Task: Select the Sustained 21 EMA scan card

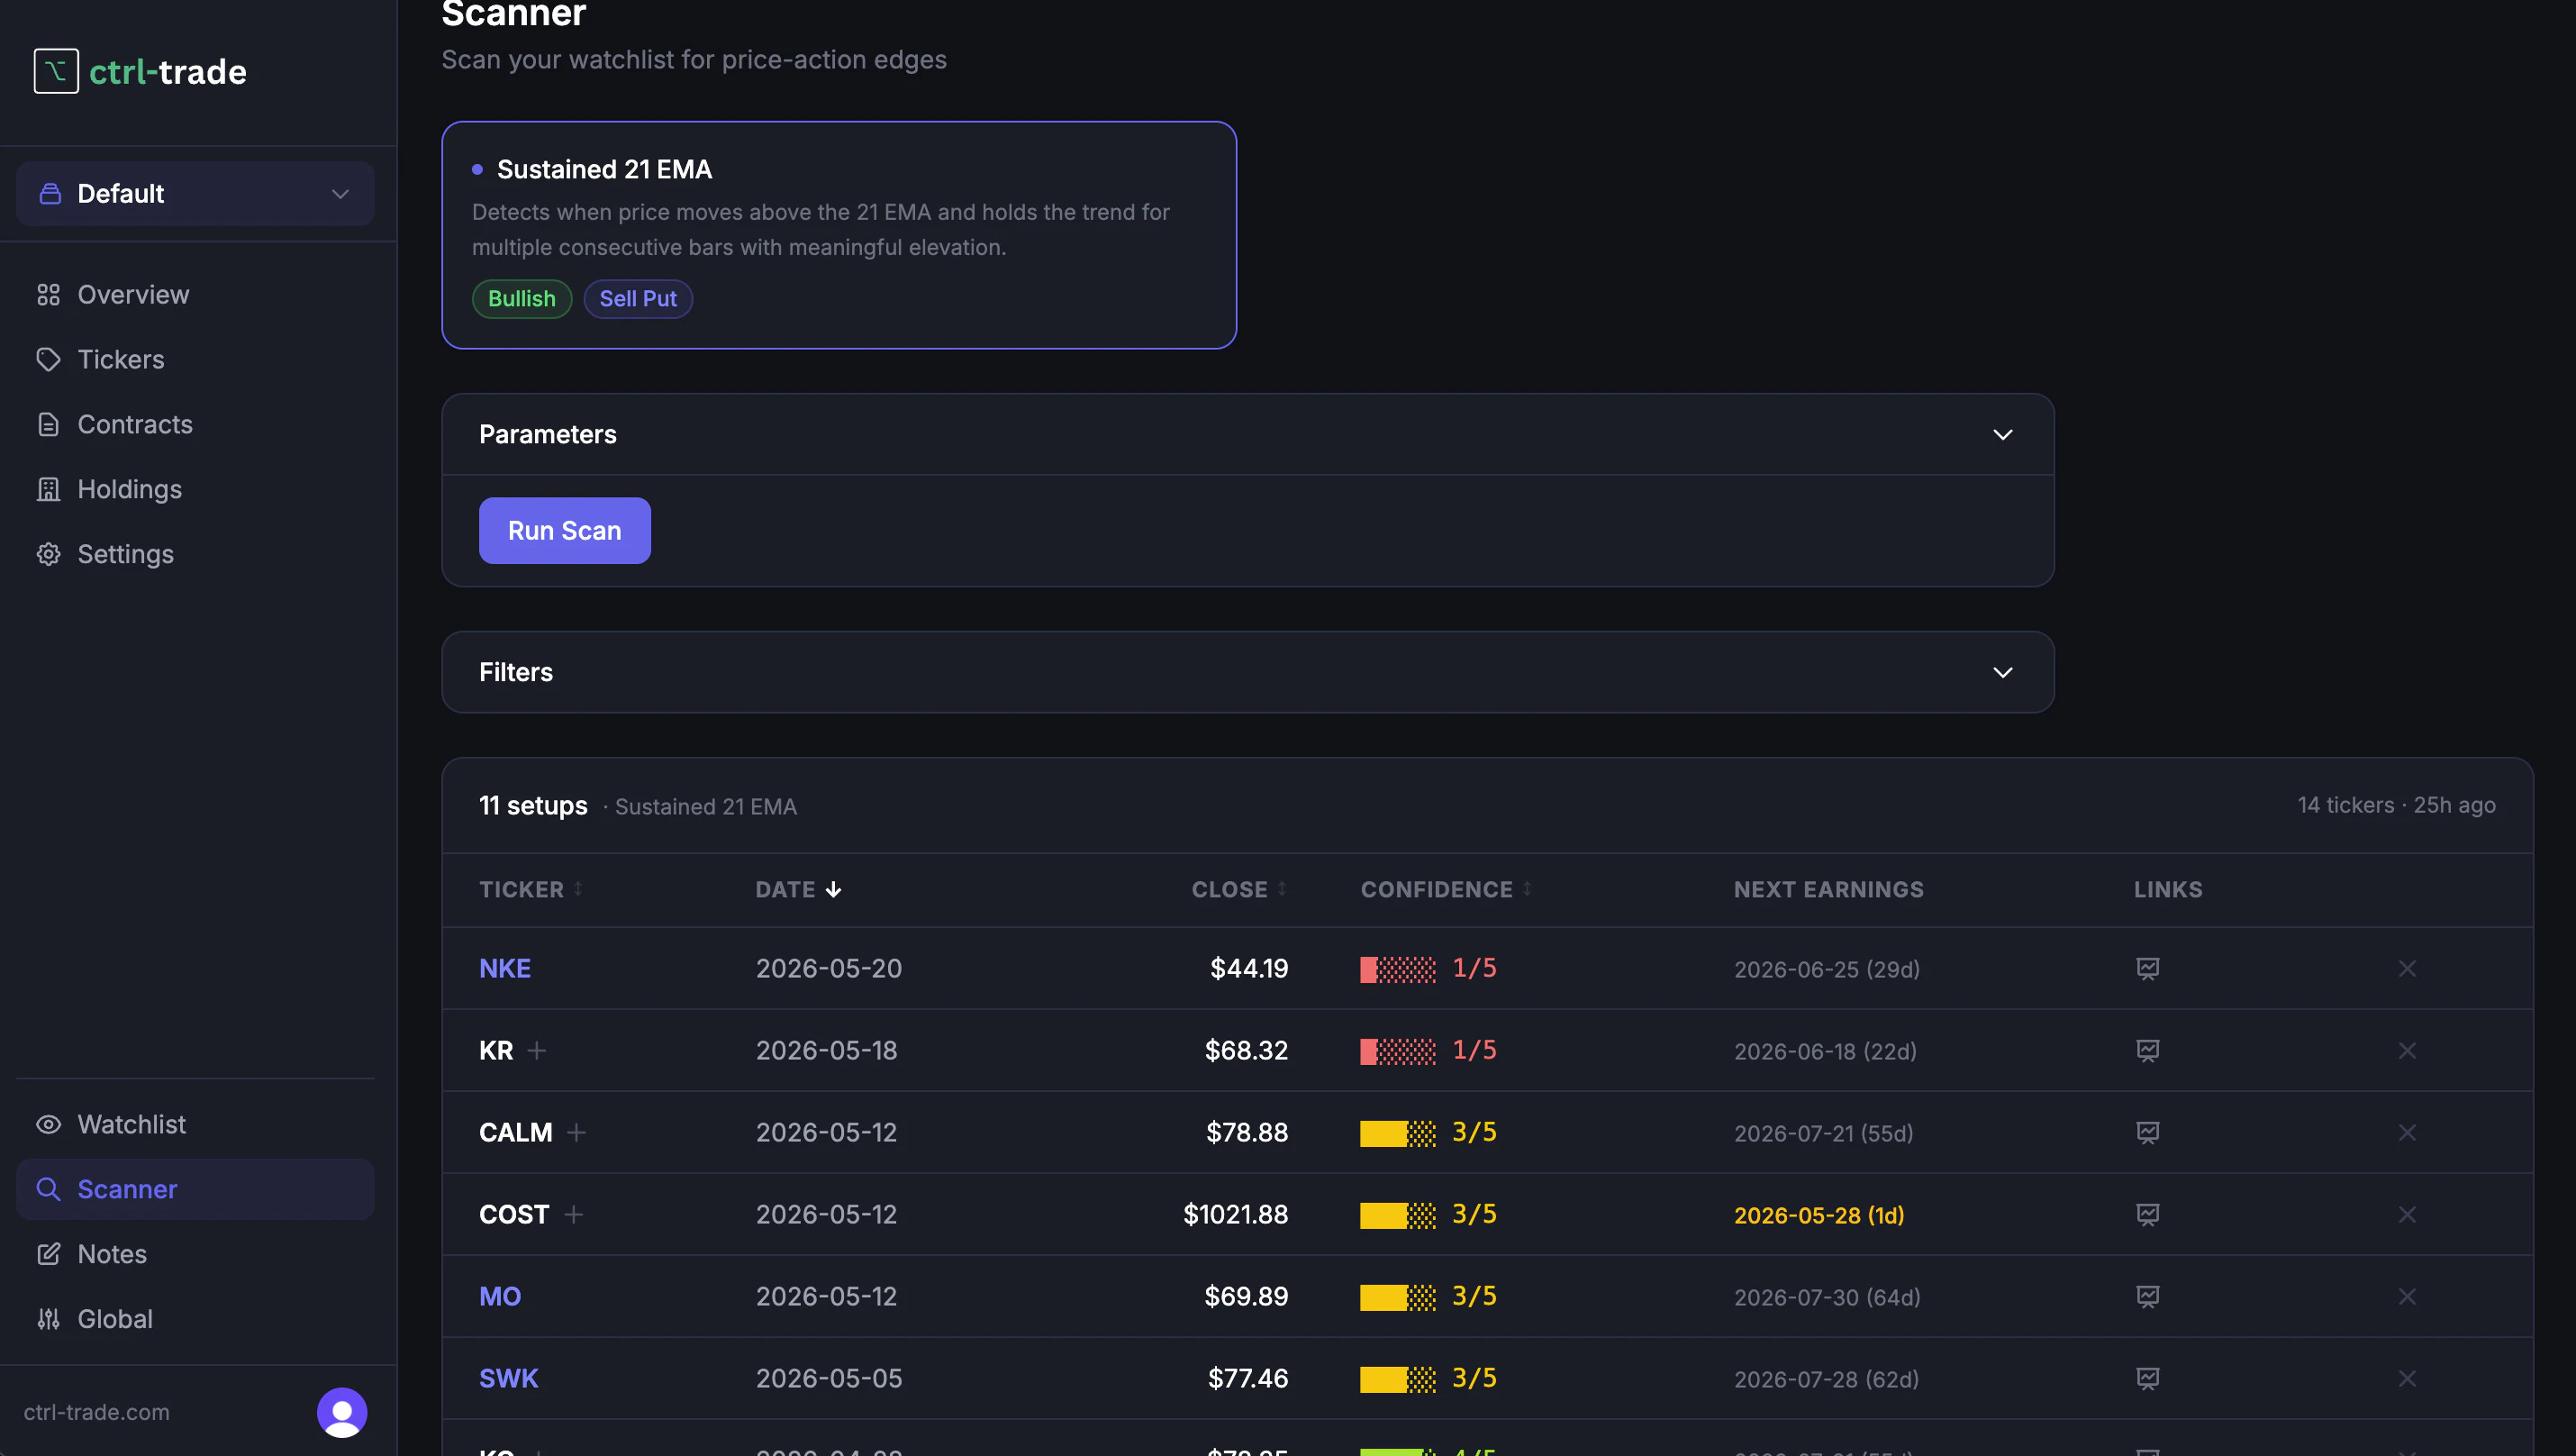Action: pos(839,235)
